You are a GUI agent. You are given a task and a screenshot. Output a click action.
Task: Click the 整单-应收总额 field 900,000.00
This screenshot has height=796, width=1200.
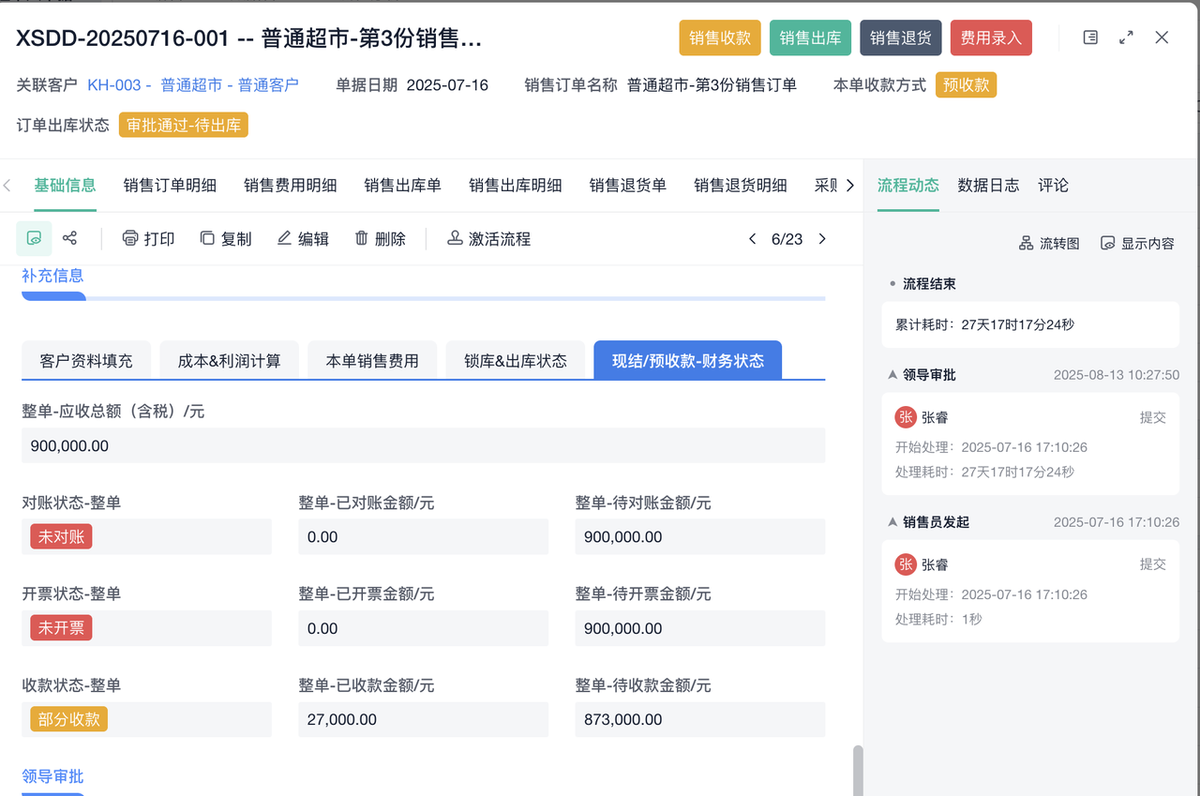point(423,446)
